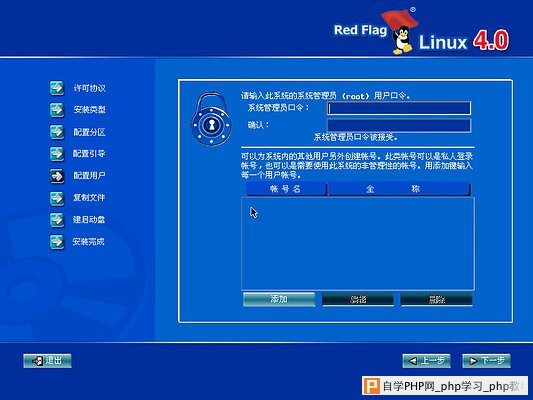The height and width of the screenshot is (400, 533).
Task: Click the 编辑 button
Action: 358,299
